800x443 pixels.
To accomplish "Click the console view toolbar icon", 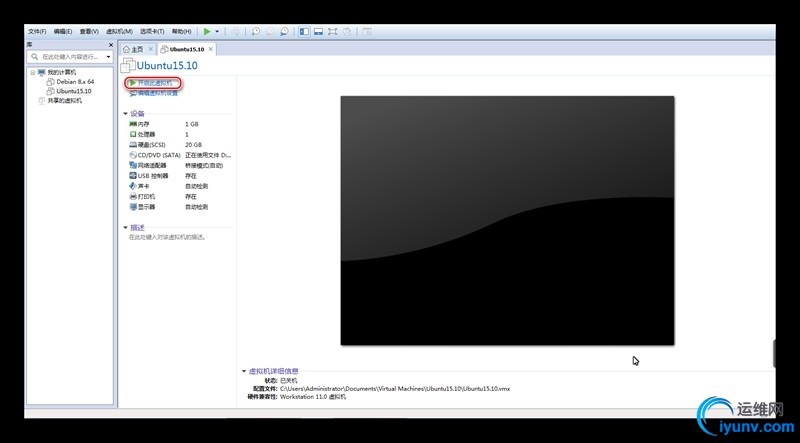I will pyautogui.click(x=367, y=32).
